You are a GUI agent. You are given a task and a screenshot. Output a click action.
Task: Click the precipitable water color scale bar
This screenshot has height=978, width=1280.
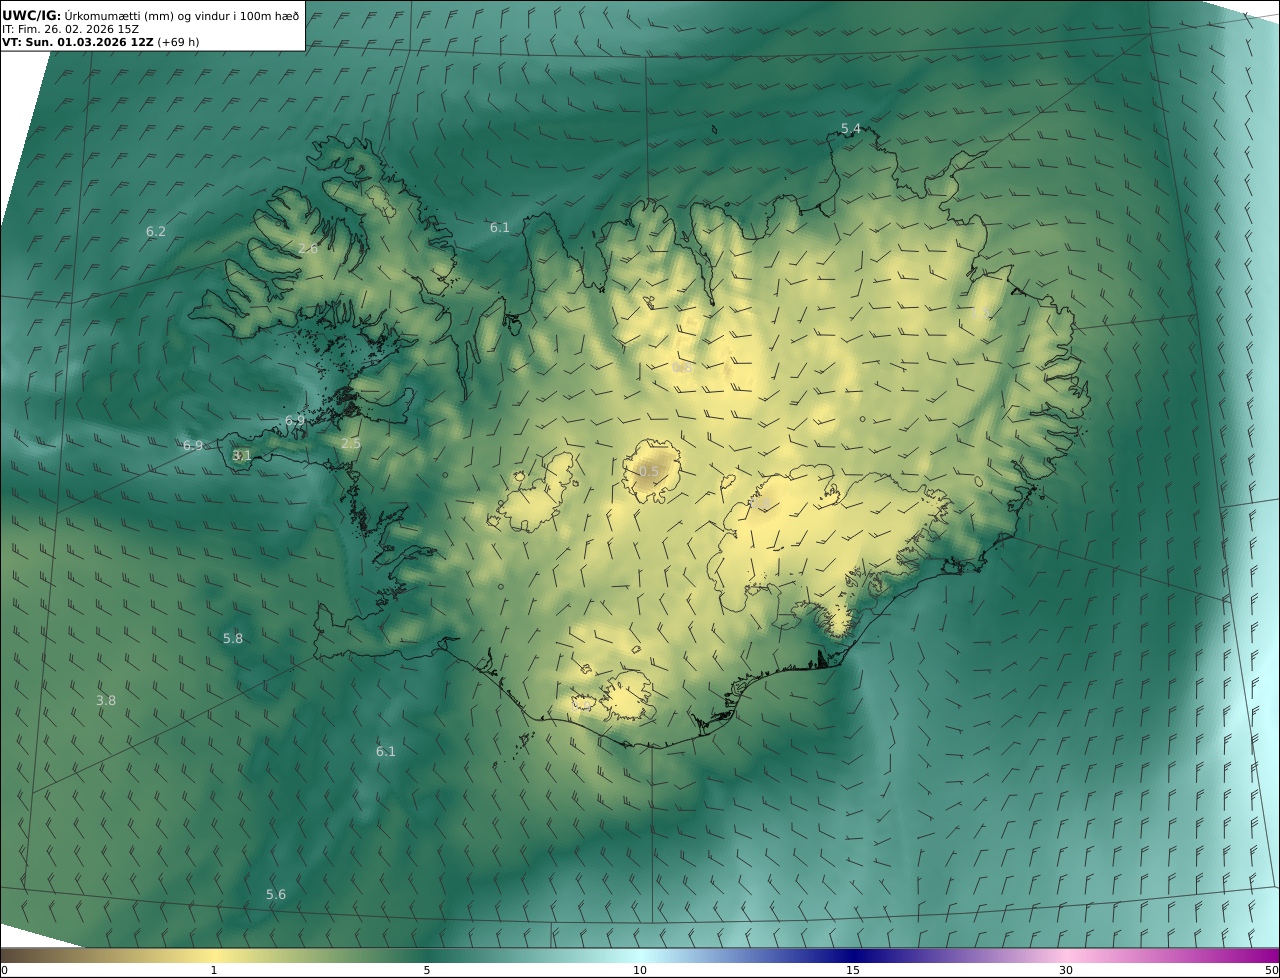[x=640, y=955]
